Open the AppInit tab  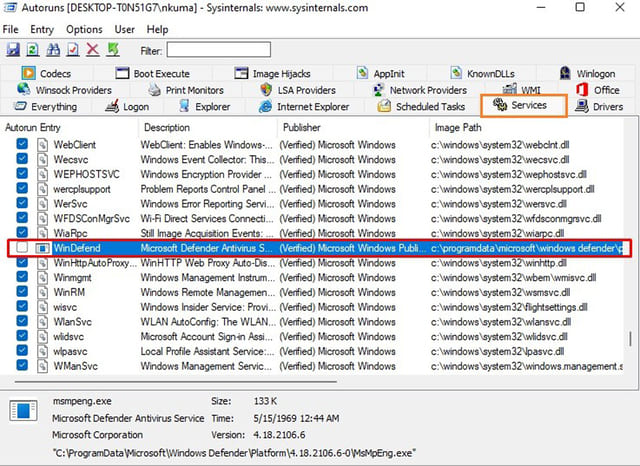click(x=380, y=73)
